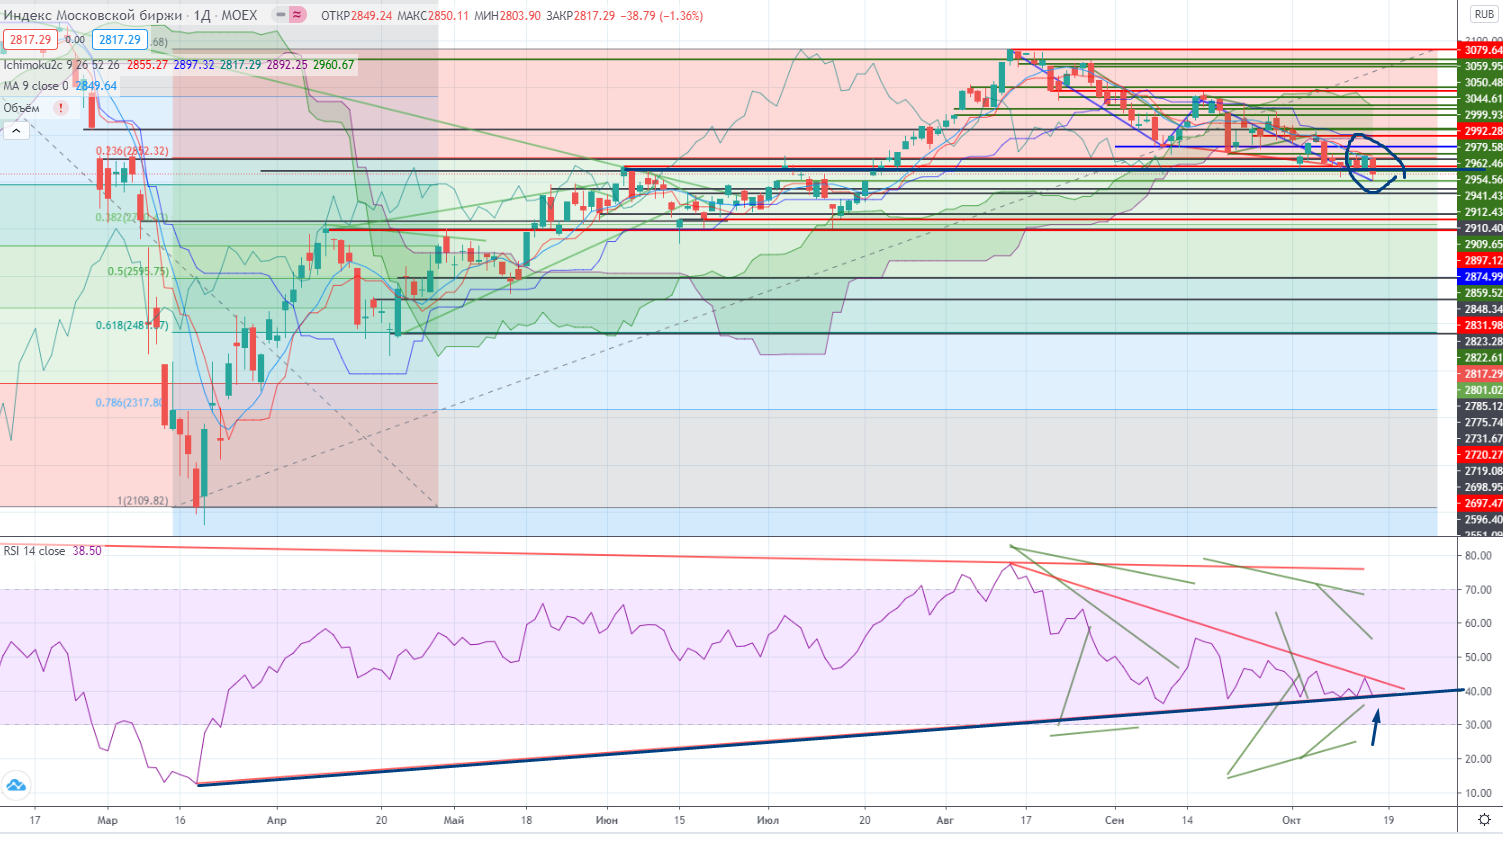Click the Fibonacci 0.5(2595.75) level label

[138, 272]
